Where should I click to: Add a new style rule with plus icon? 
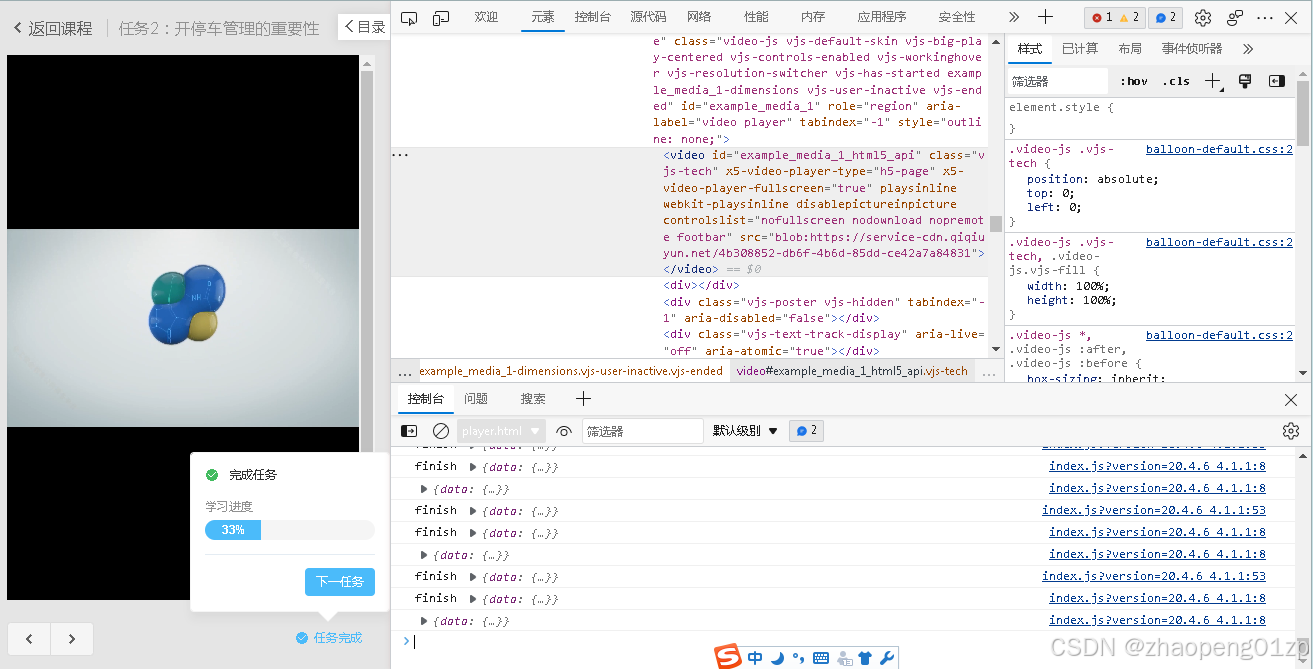pyautogui.click(x=1212, y=81)
